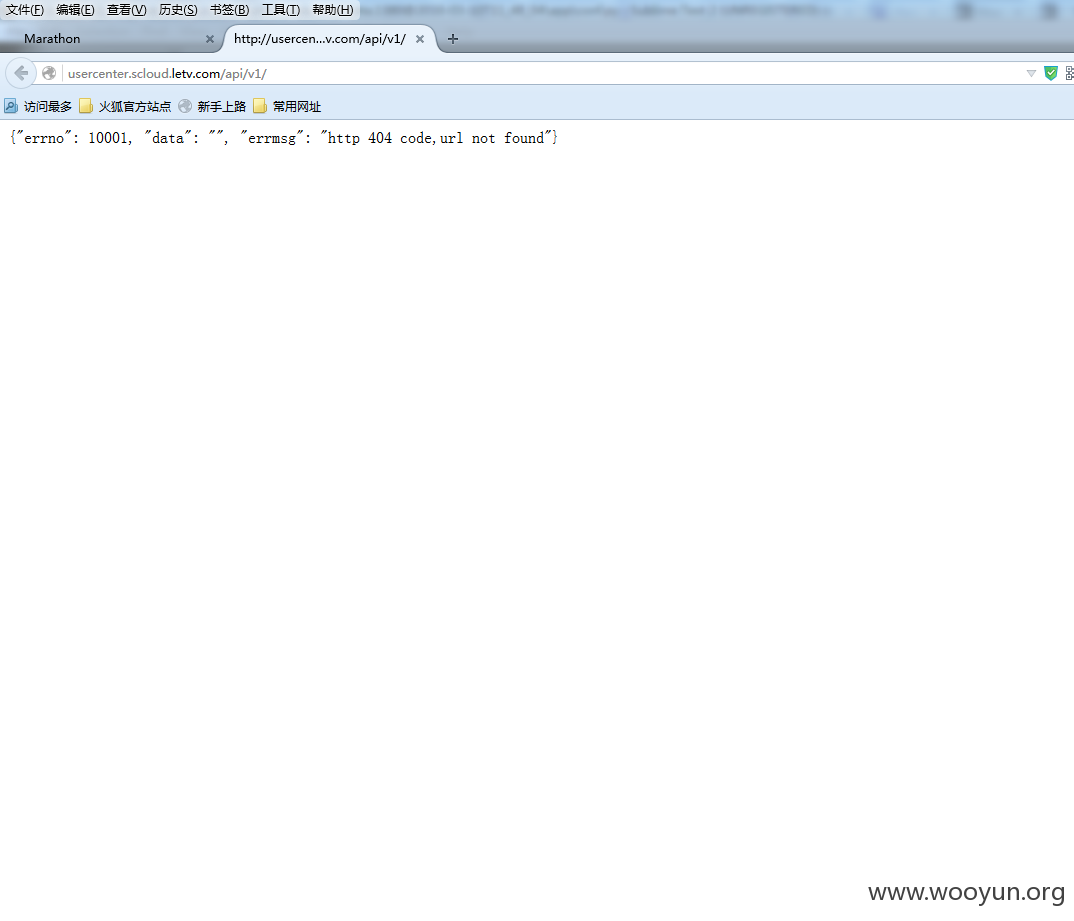Click the "errno": 10001 text
Viewport: 1074px width, 921px height.
(x=73, y=138)
